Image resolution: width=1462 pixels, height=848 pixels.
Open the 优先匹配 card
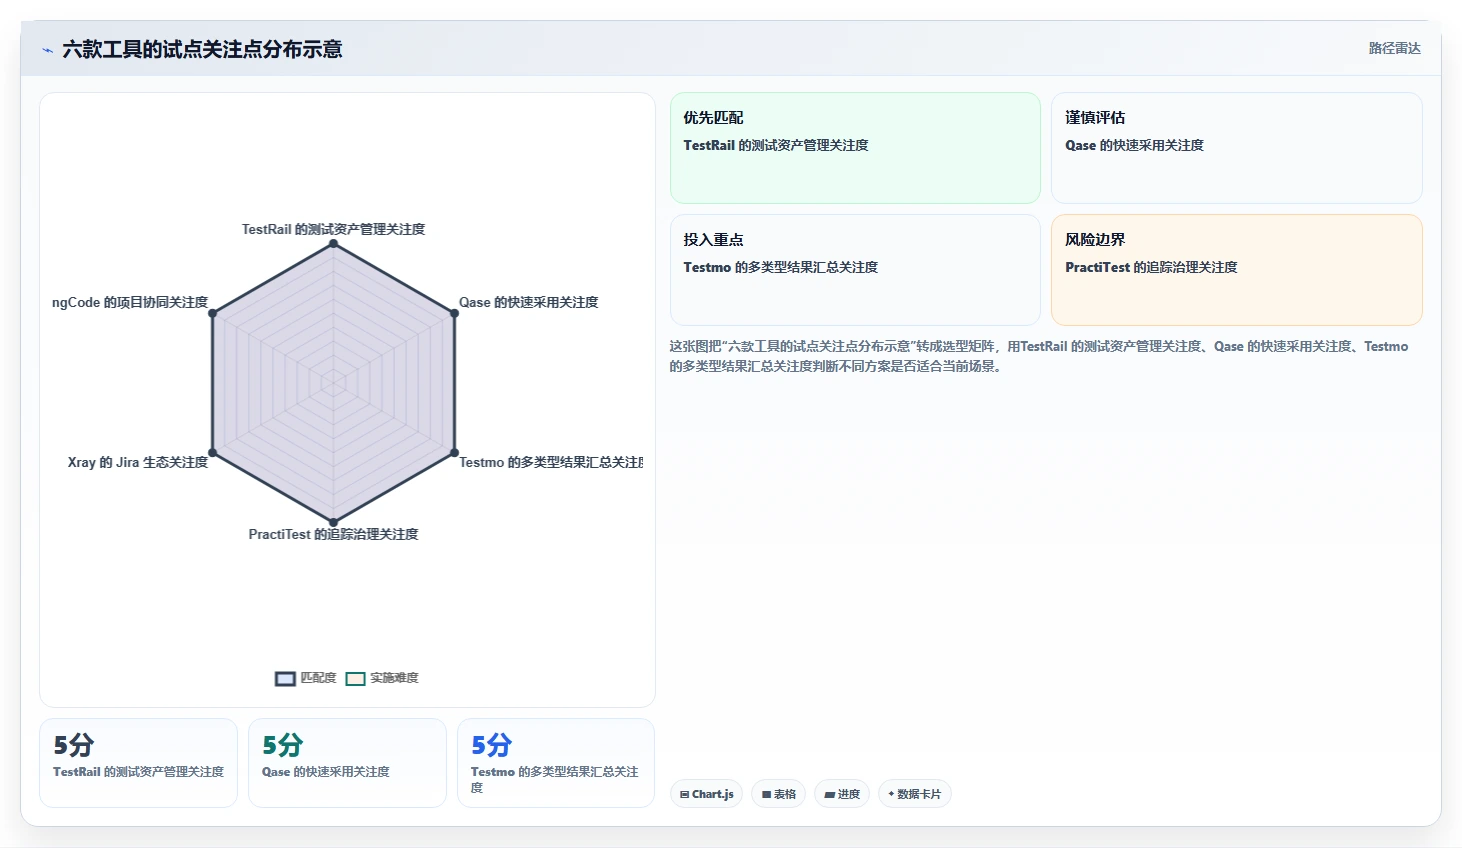pyautogui.click(x=855, y=148)
